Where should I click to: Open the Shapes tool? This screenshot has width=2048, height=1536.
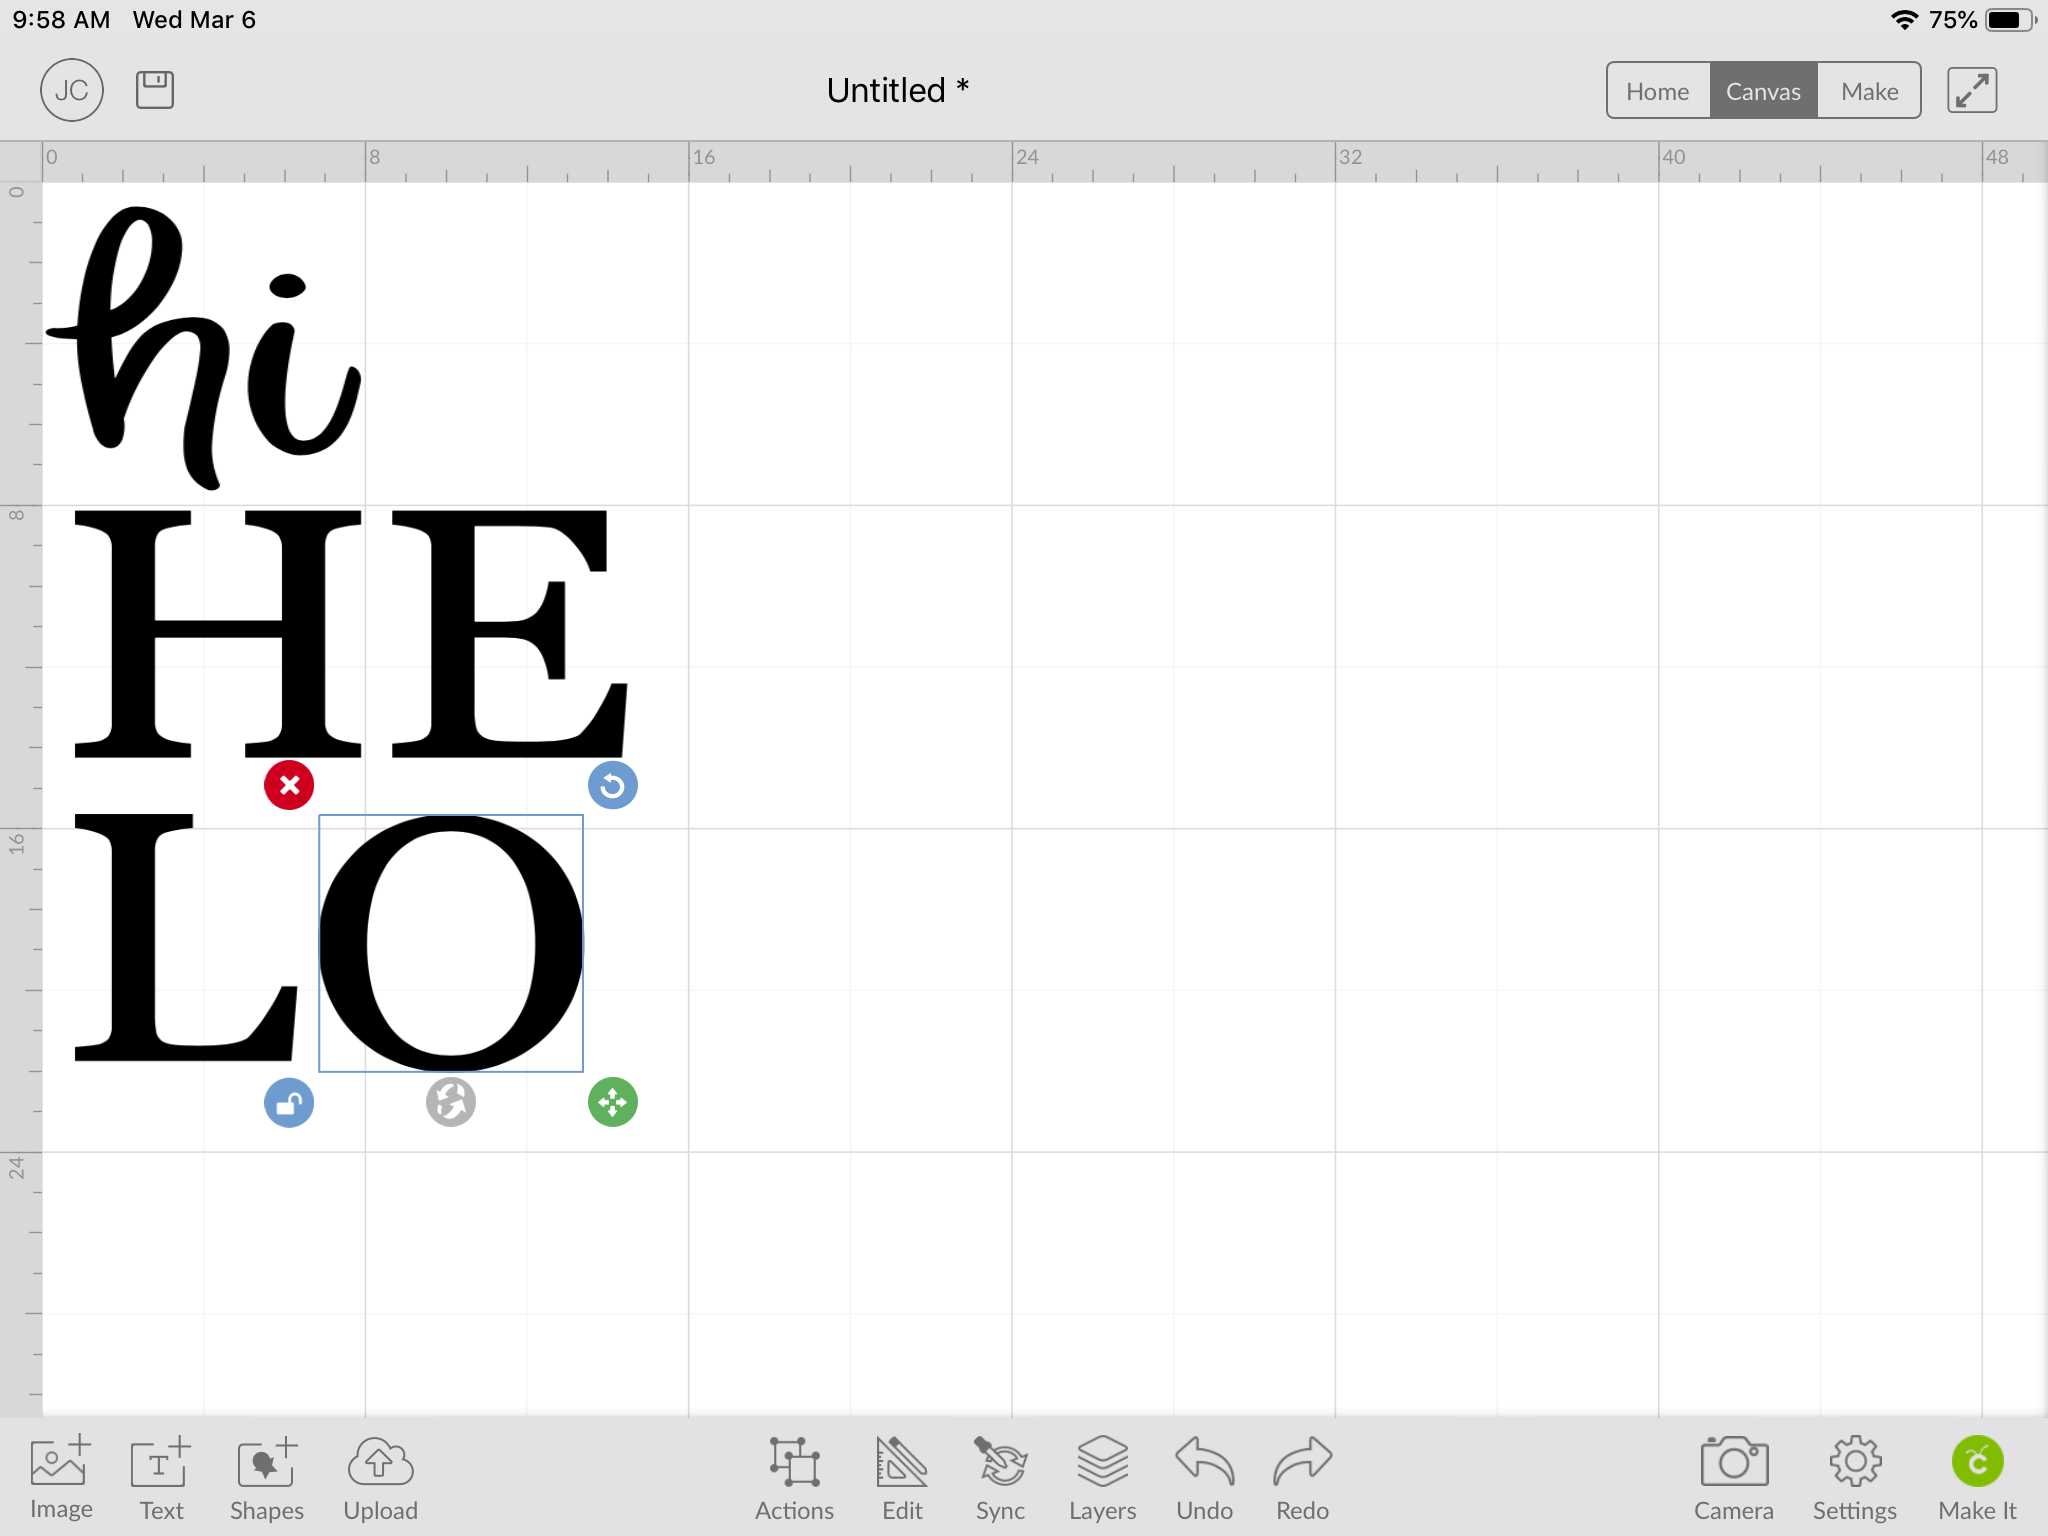click(x=266, y=1478)
